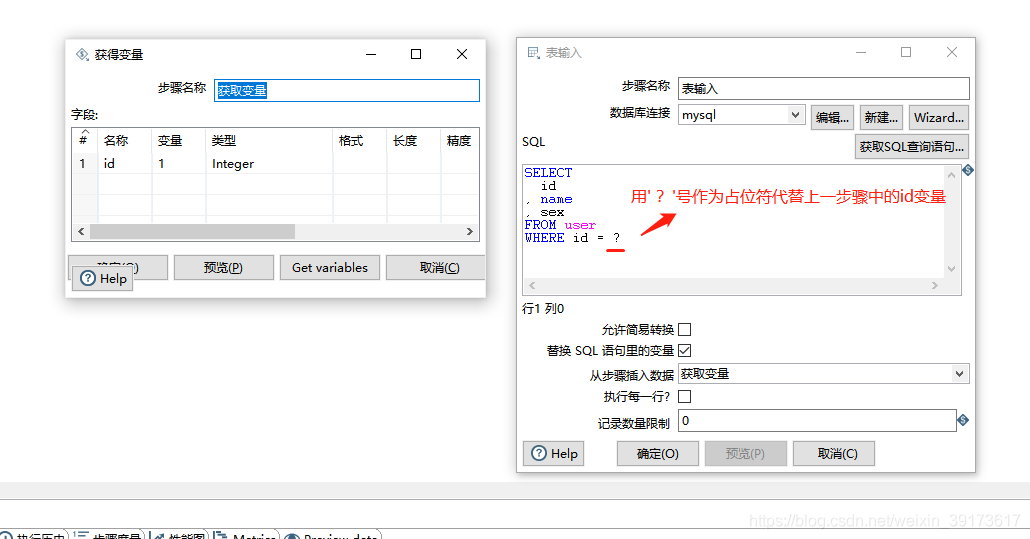Click the 精度 column header
The image size is (1030, 539).
tap(459, 140)
